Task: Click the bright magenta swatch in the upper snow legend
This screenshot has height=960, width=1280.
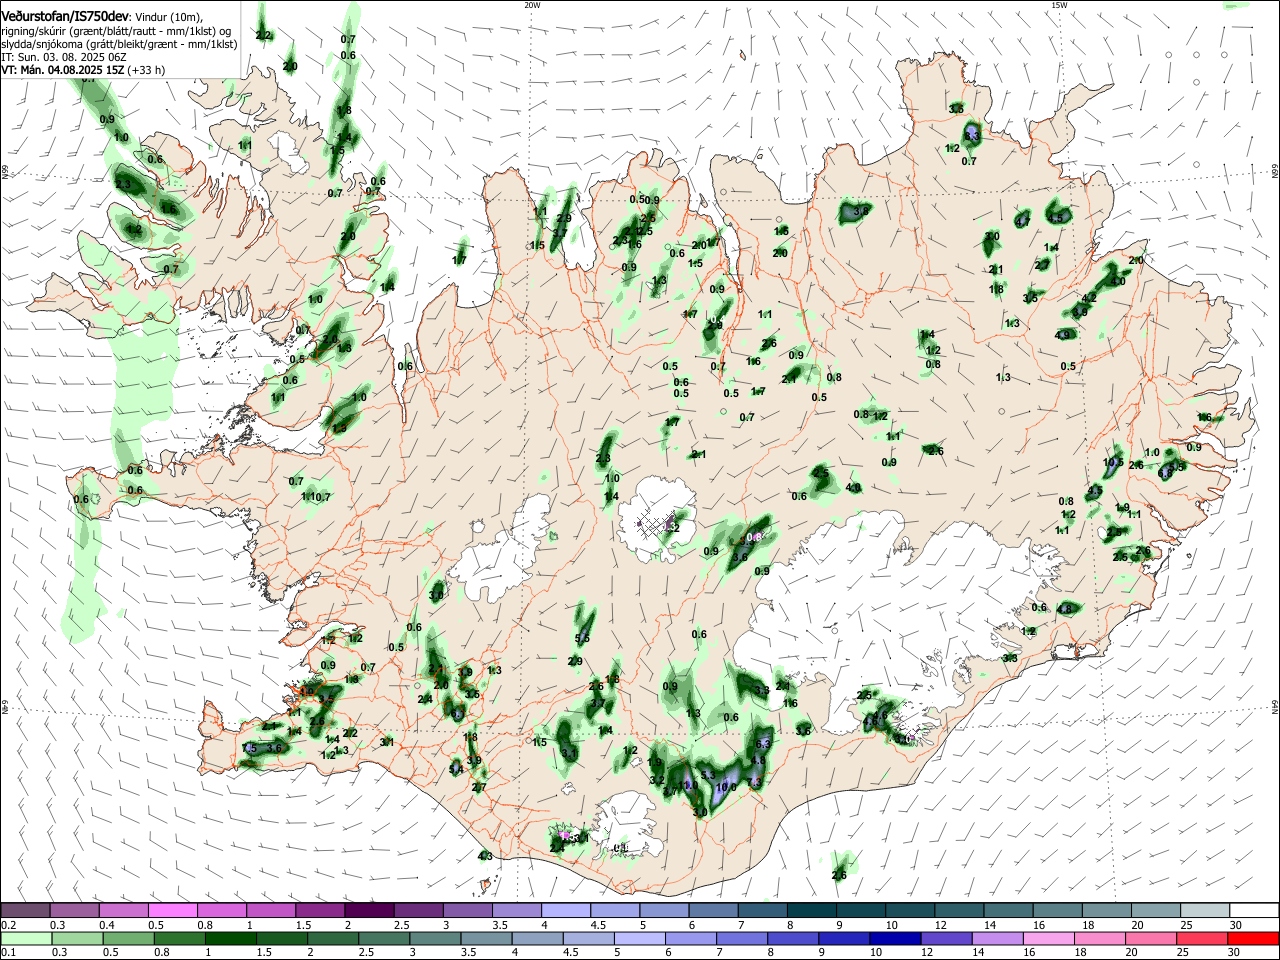Action: click(x=172, y=910)
